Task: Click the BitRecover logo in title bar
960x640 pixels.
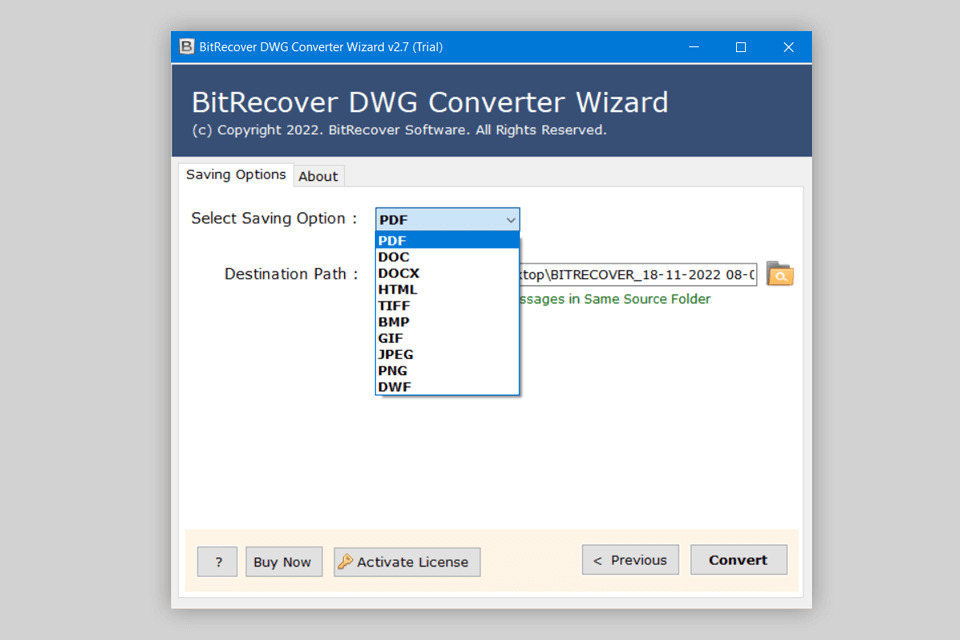Action: click(187, 47)
